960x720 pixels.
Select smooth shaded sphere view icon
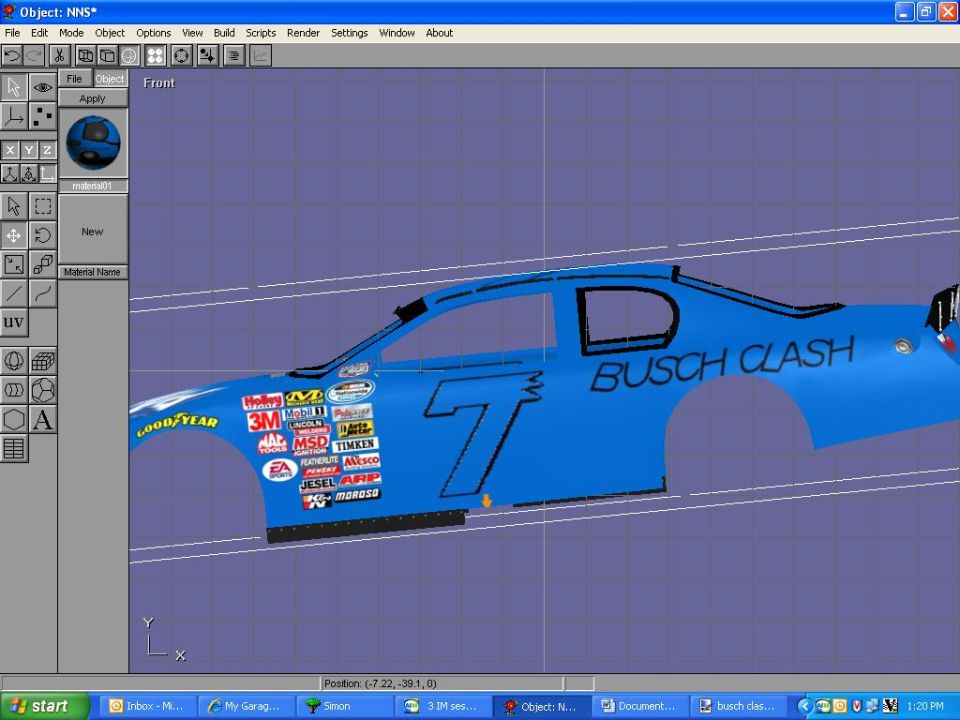pos(129,56)
